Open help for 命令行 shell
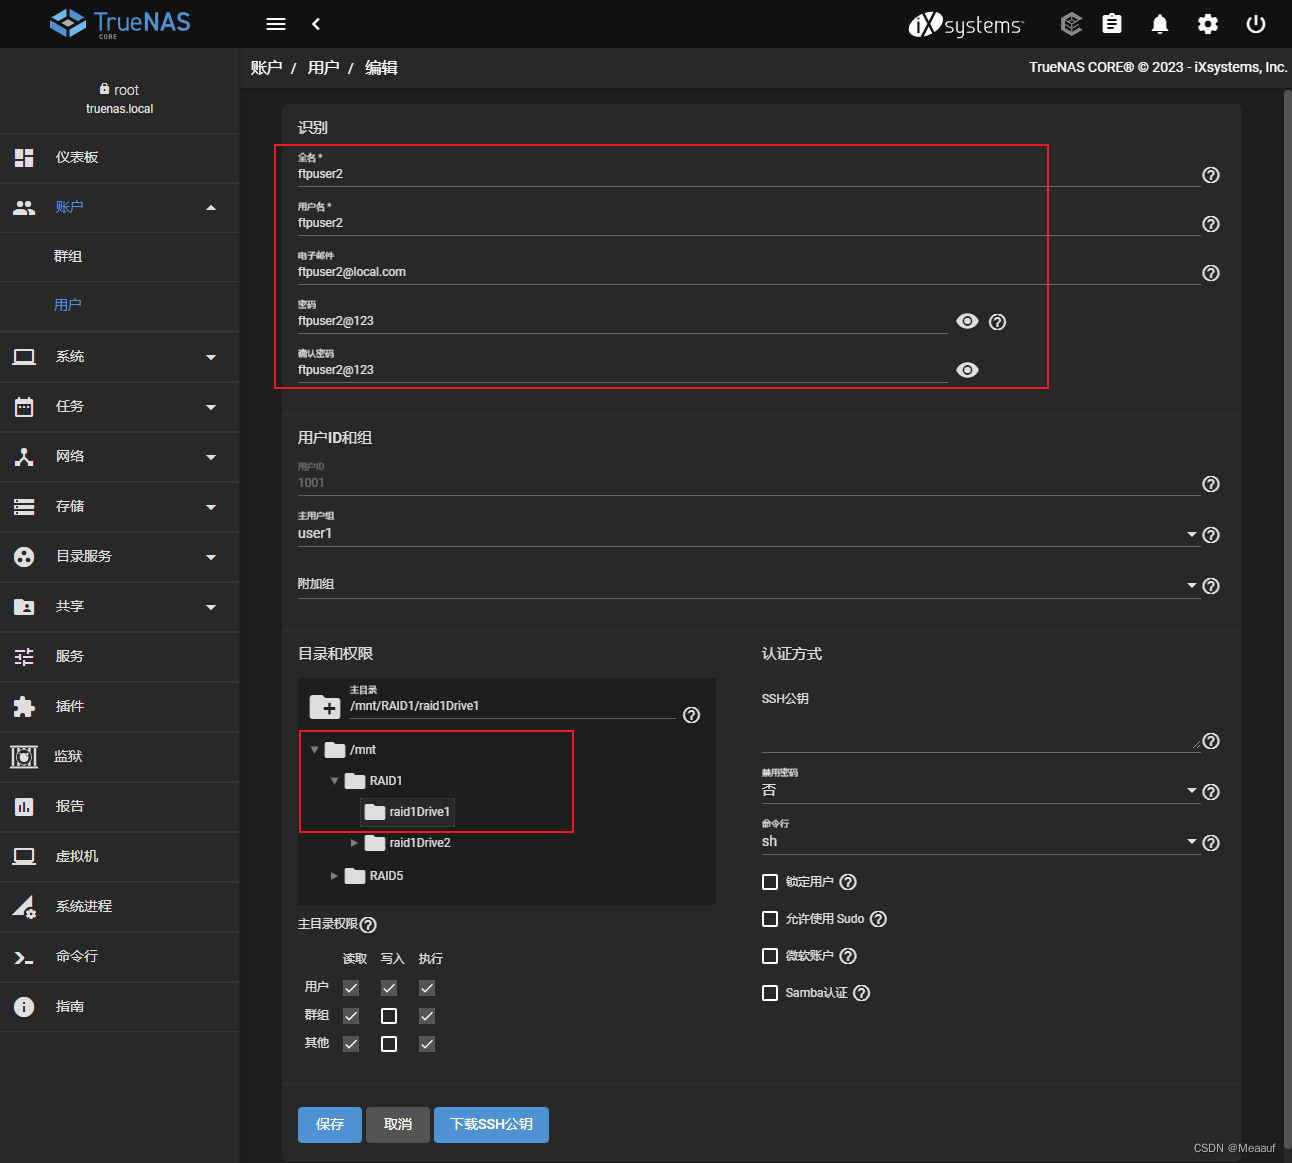 [1211, 843]
